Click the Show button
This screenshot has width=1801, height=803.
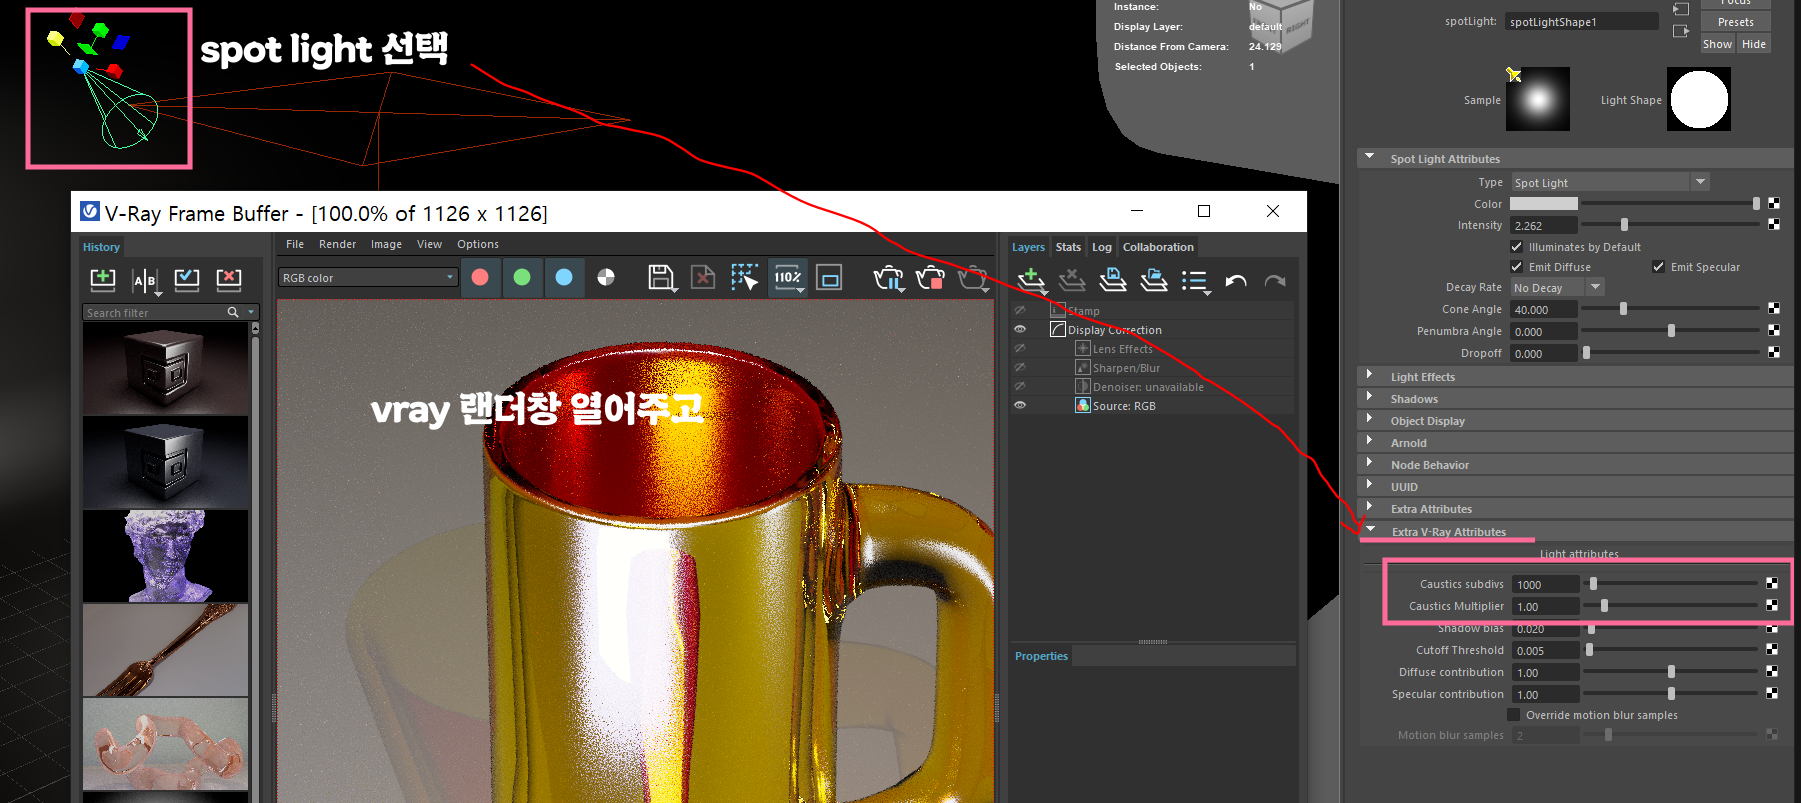(1717, 44)
